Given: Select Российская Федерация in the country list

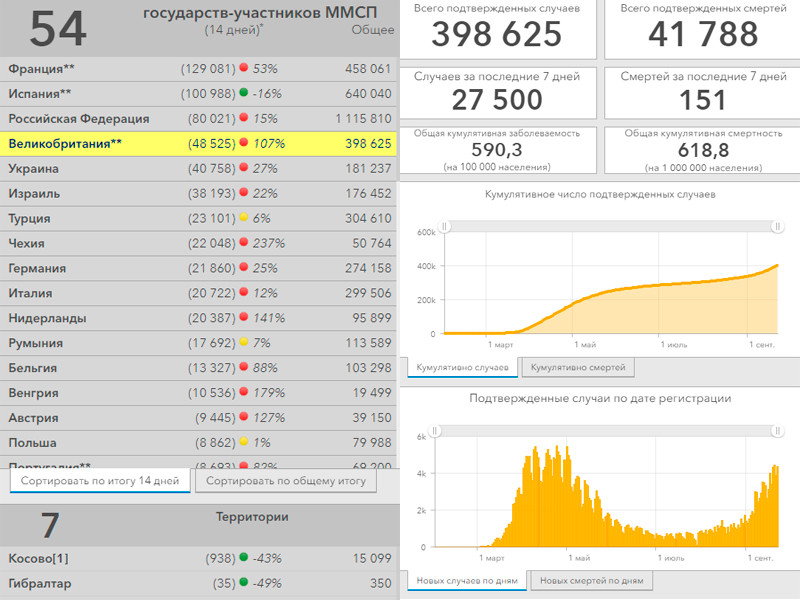Looking at the screenshot, I should click(x=78, y=119).
